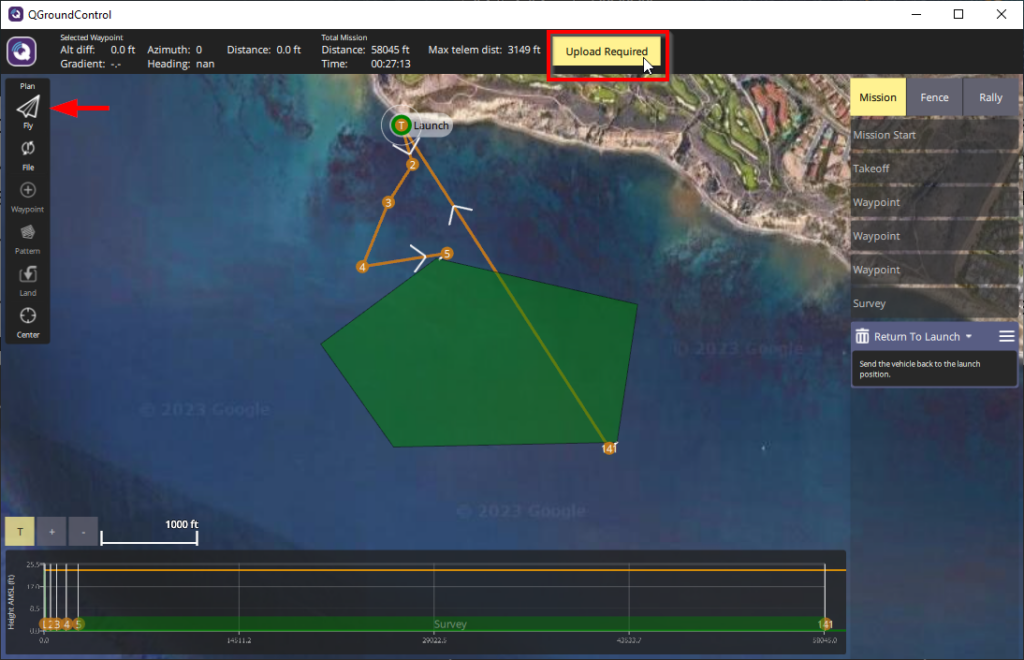Screen dimensions: 1024x660
Task: Switch to the Rally tab
Action: click(x=990, y=98)
